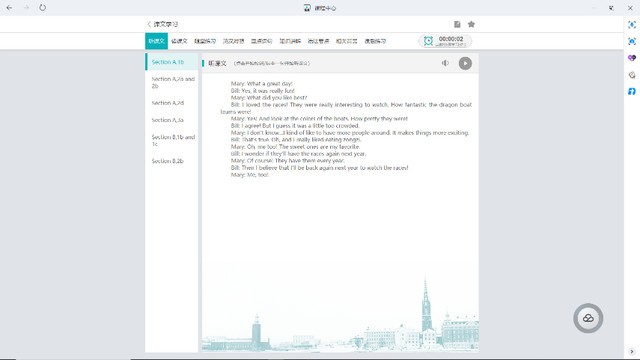This screenshot has height=360, width=640.
Task: Close the window with the X button
Action: pos(630,8)
